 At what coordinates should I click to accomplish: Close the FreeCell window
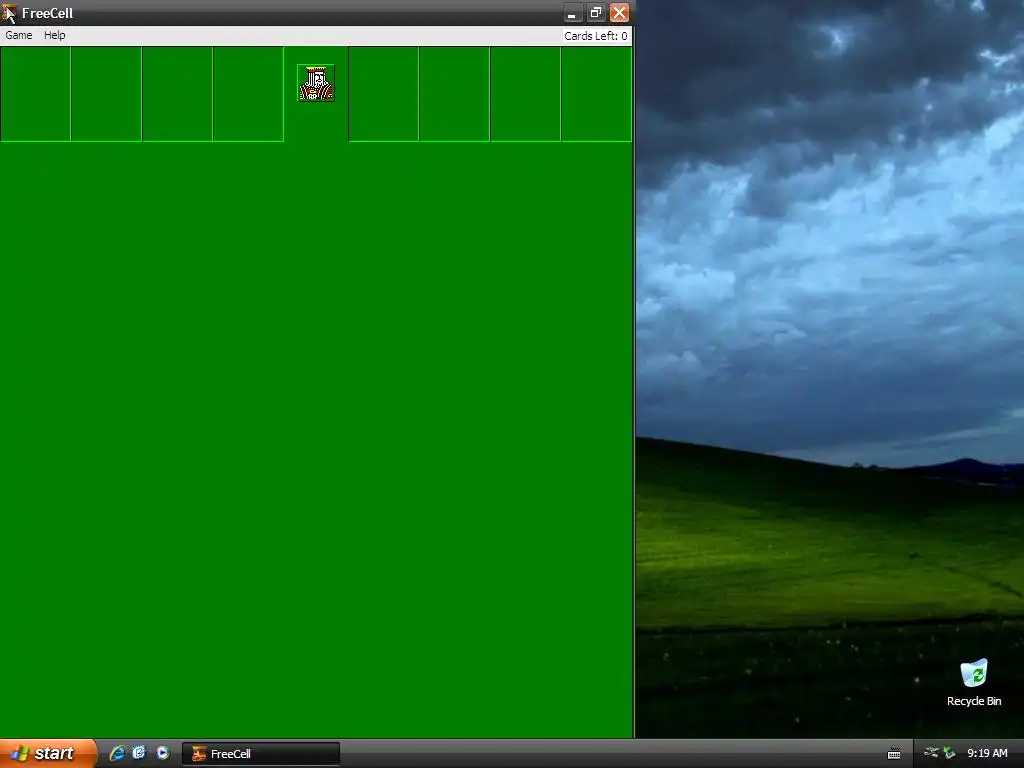[619, 12]
